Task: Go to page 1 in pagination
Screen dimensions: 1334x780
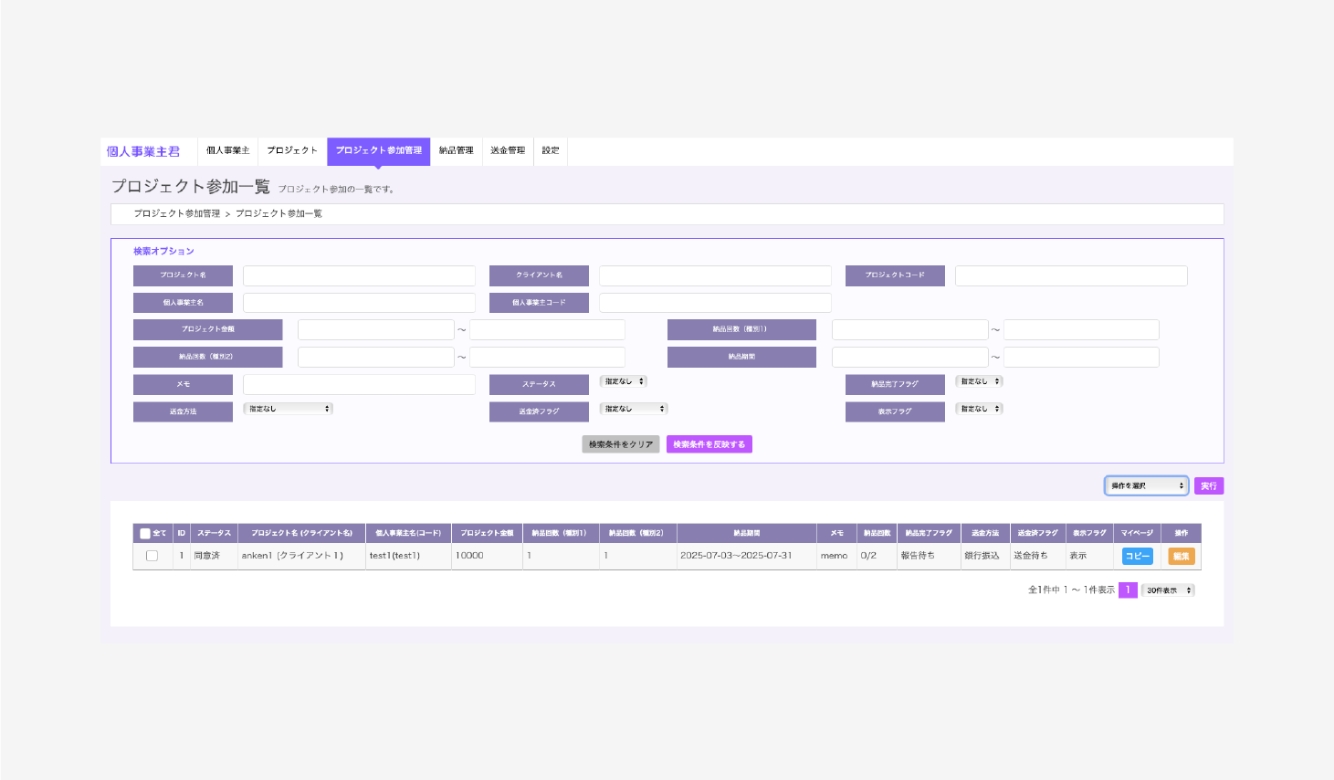Action: [1128, 590]
